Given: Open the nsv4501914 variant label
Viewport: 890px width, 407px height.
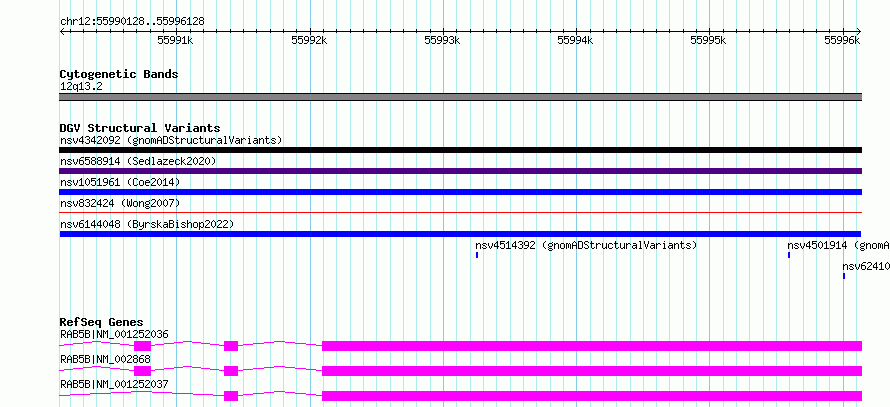Looking at the screenshot, I should tap(838, 245).
